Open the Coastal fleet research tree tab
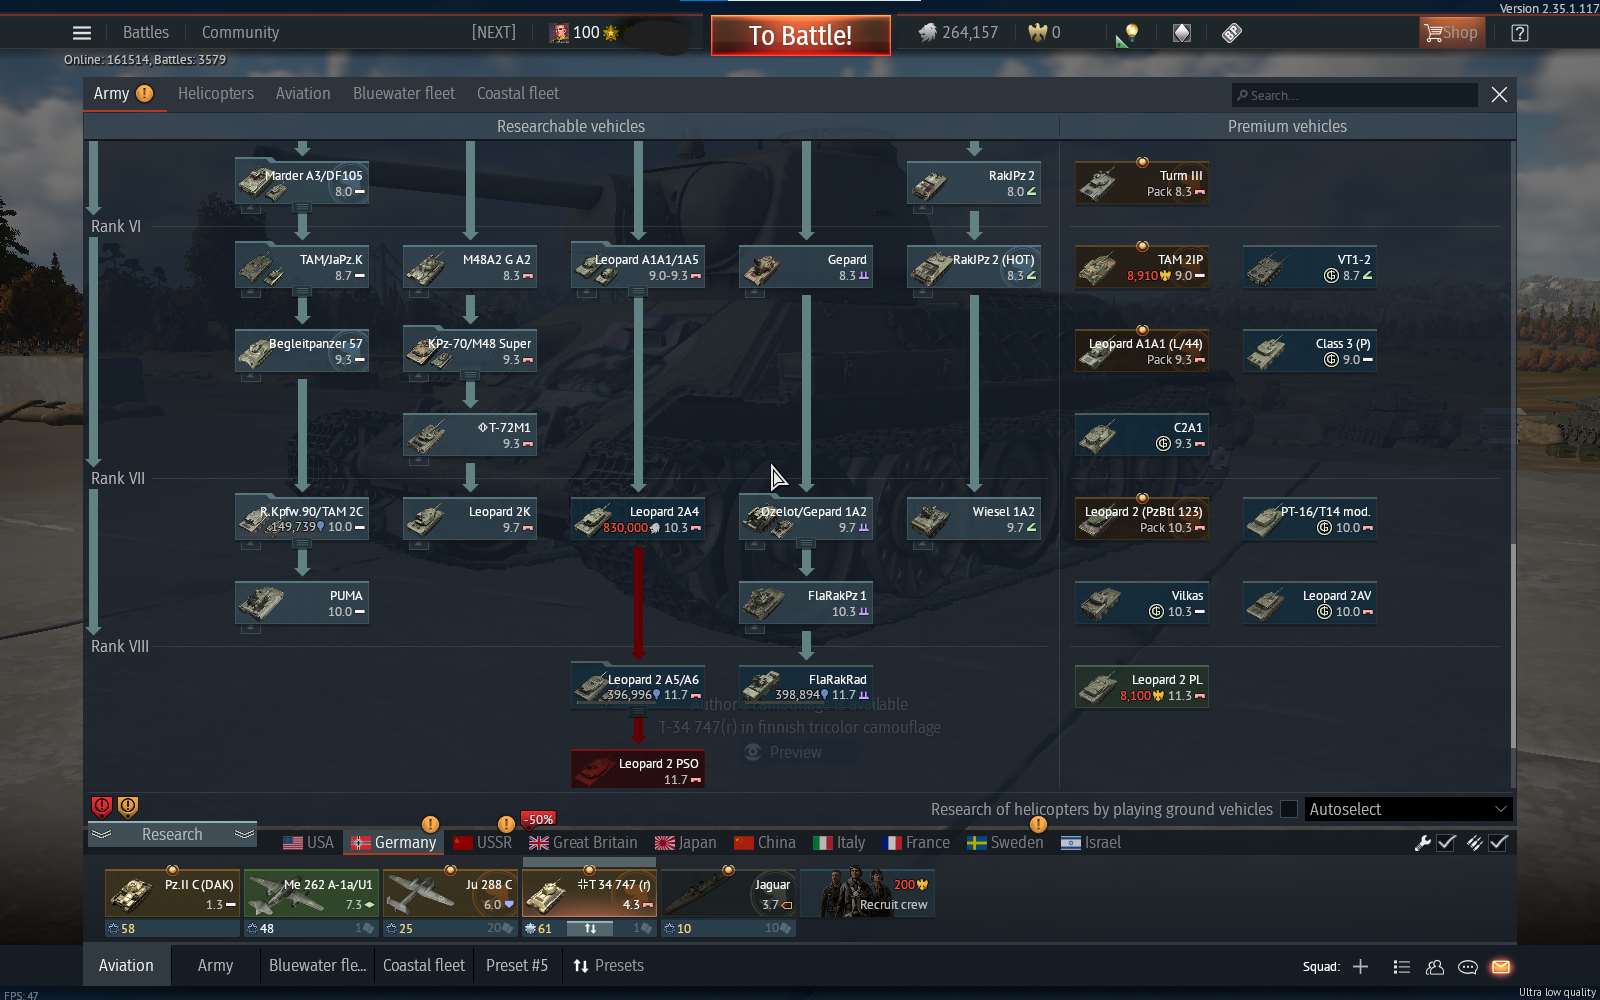Screen dimensions: 1600x1000 tap(518, 93)
